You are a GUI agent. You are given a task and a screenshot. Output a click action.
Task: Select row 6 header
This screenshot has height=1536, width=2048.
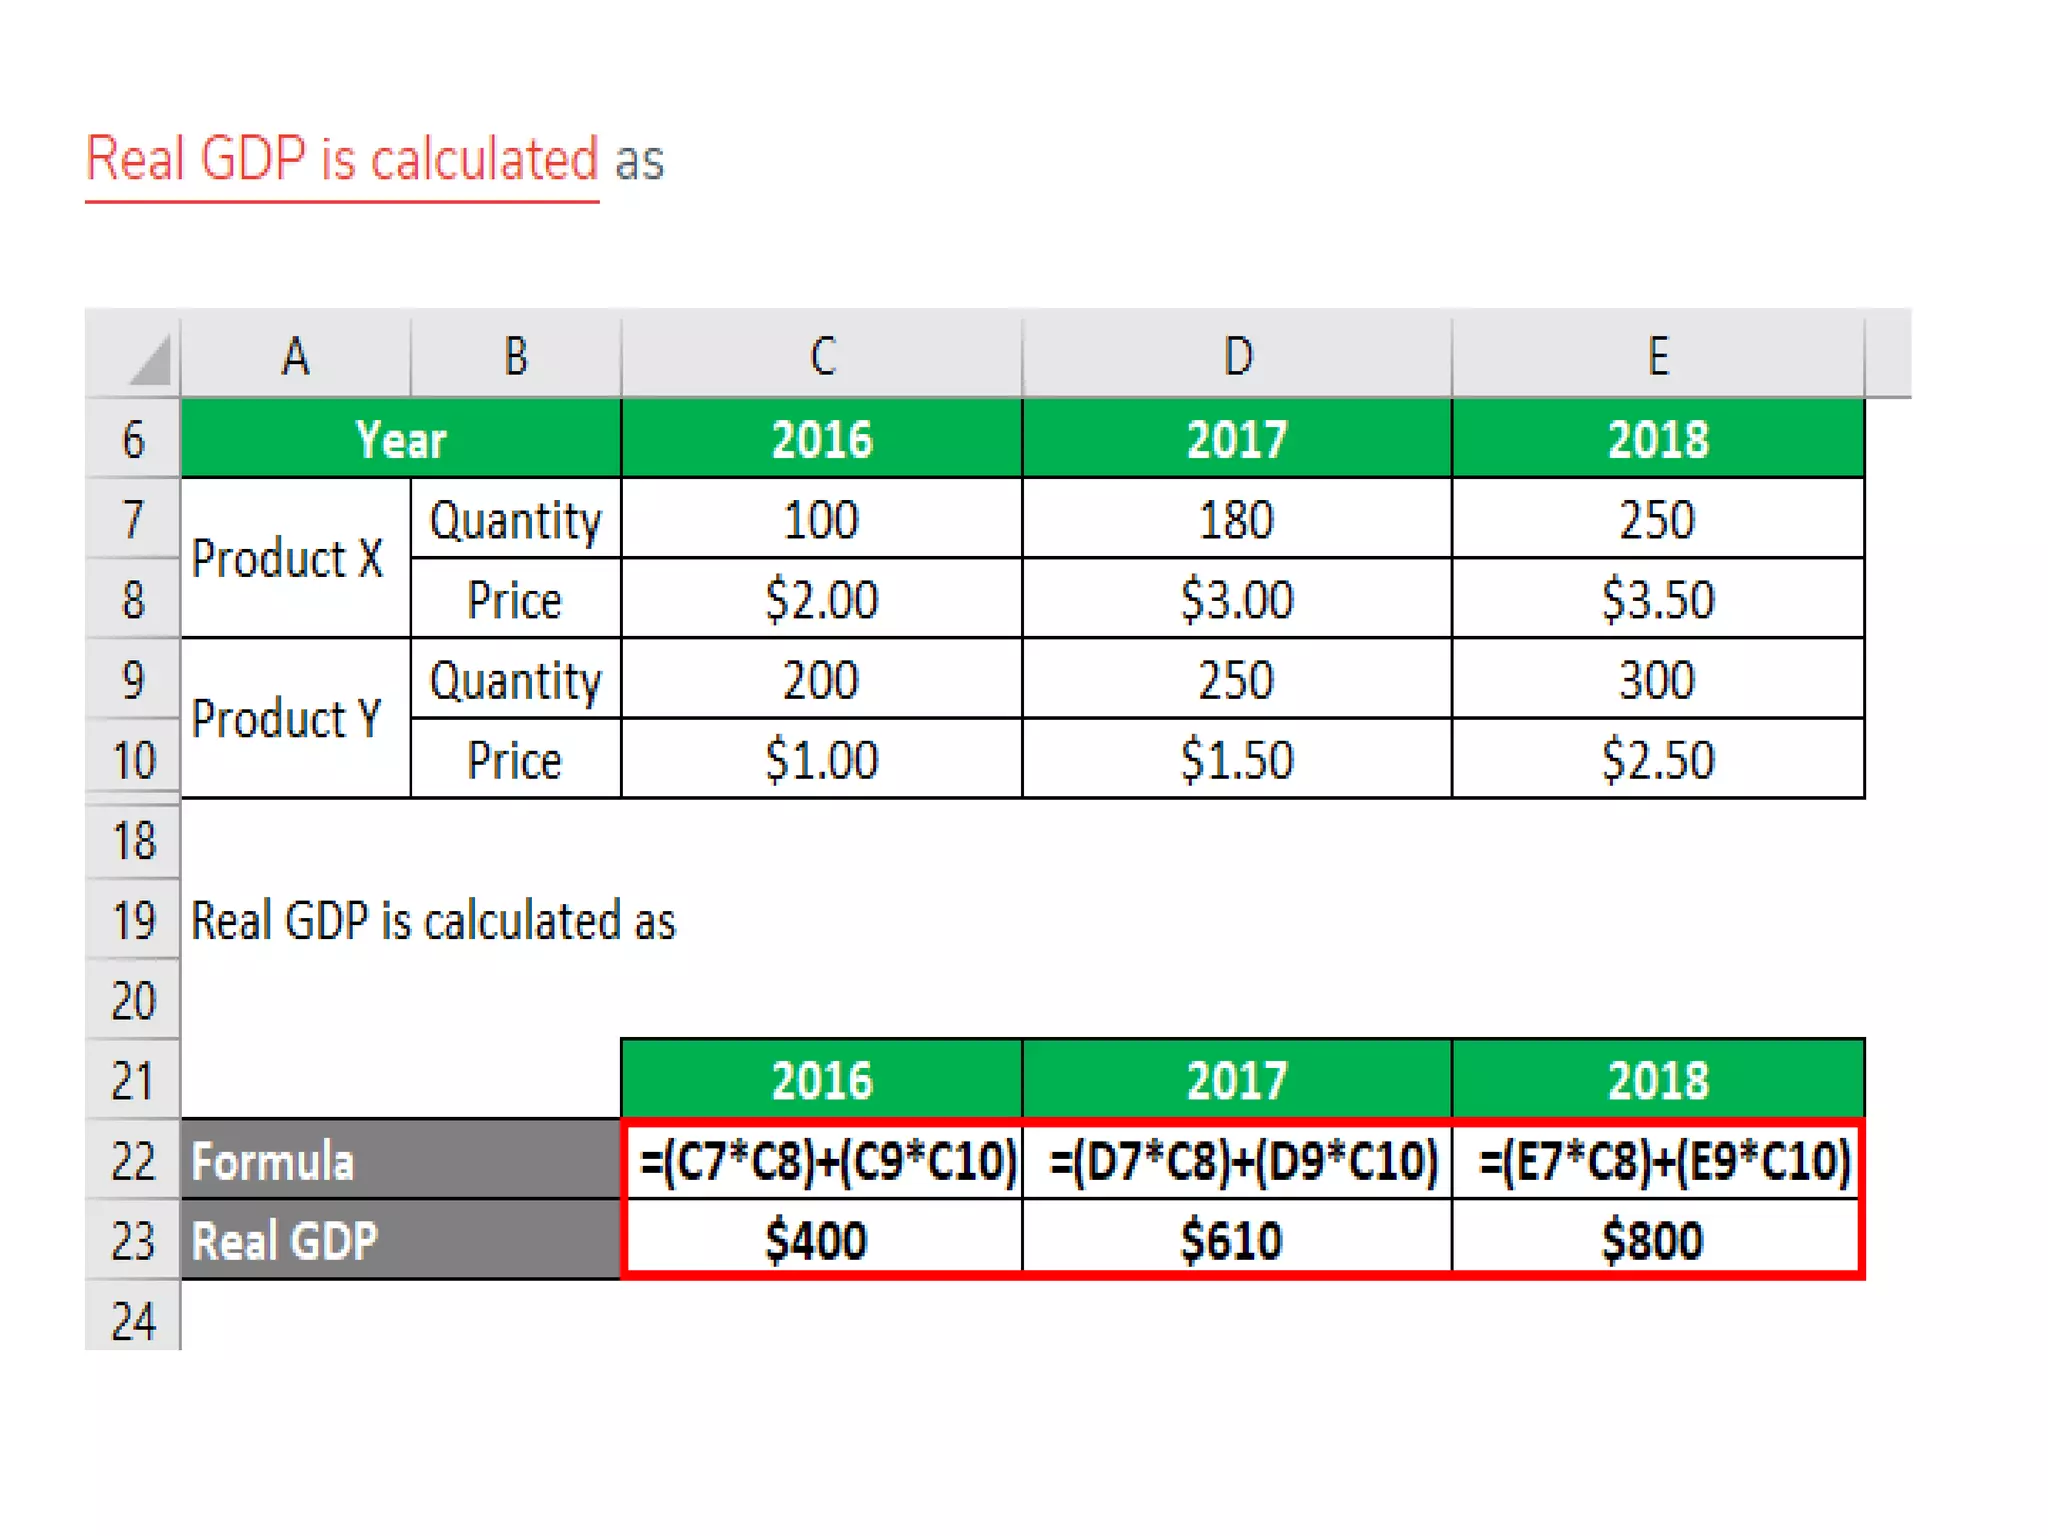coord(133,440)
